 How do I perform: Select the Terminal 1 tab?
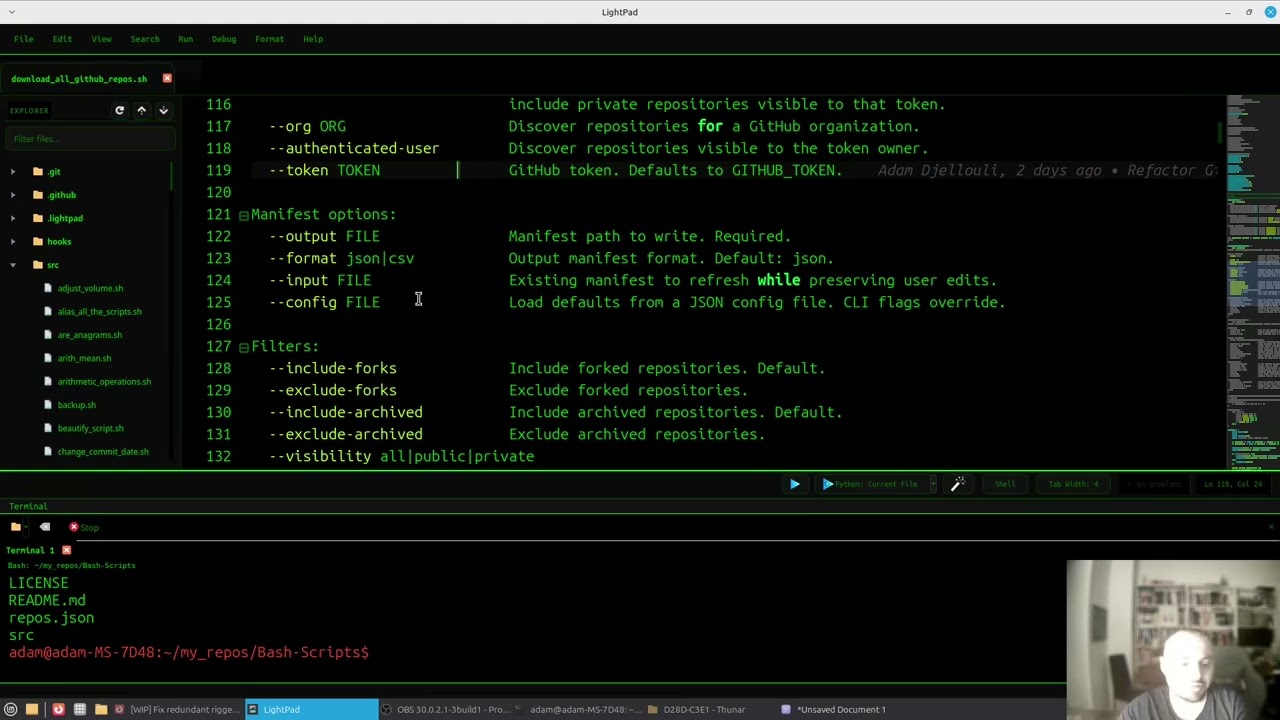30,550
